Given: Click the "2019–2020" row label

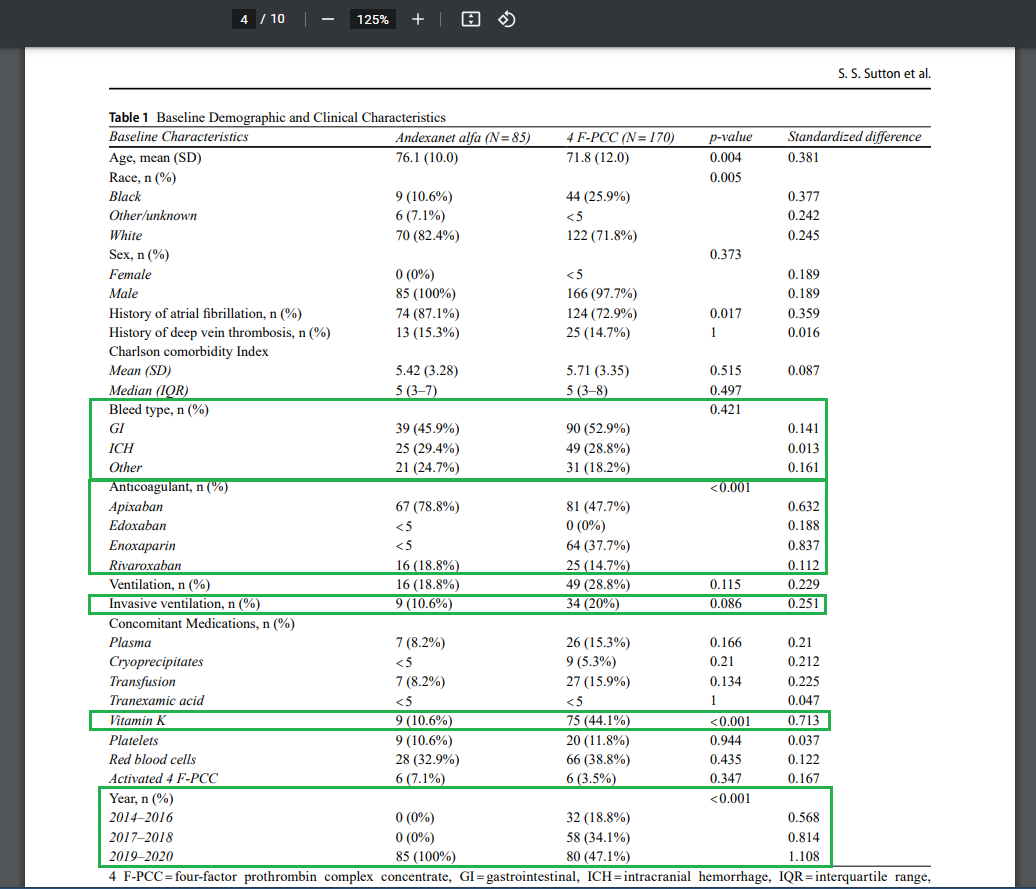Looking at the screenshot, I should pos(141,857).
